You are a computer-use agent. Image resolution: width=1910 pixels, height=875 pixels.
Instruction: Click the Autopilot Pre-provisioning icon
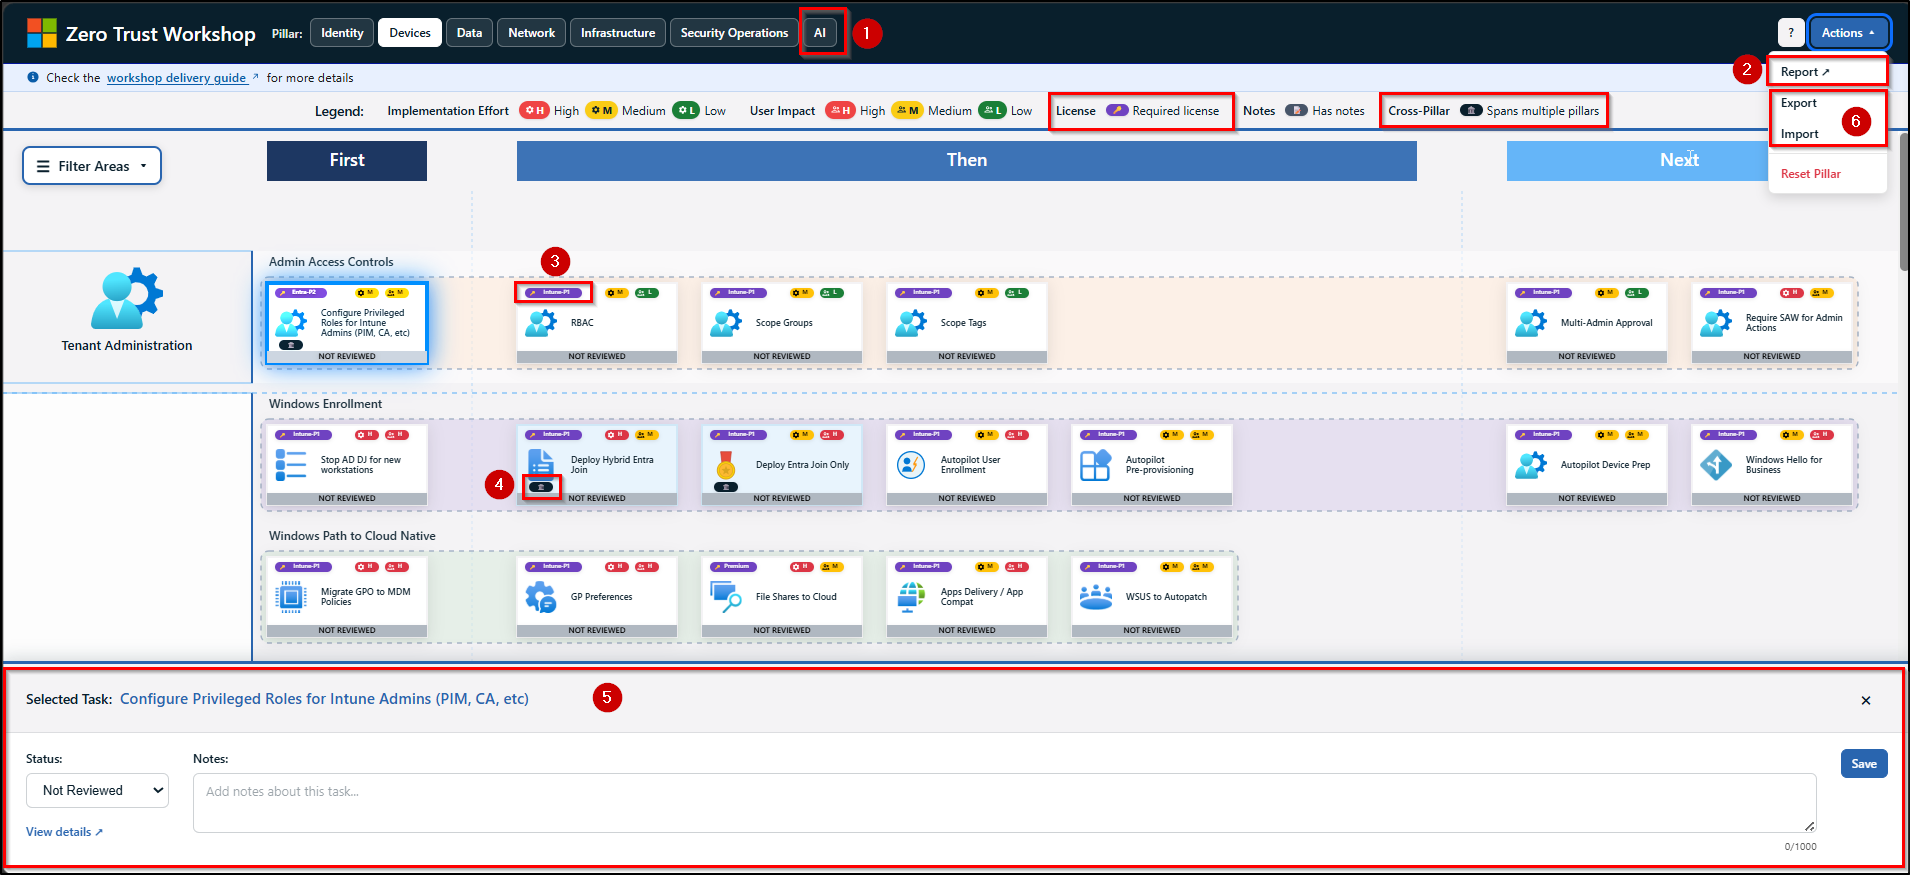[x=1096, y=465]
